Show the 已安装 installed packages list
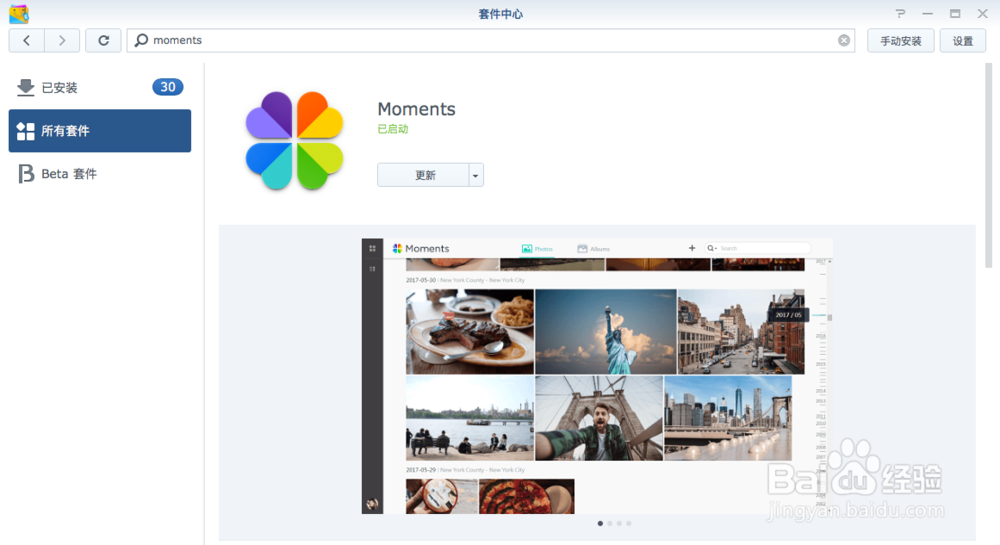 (x=99, y=87)
